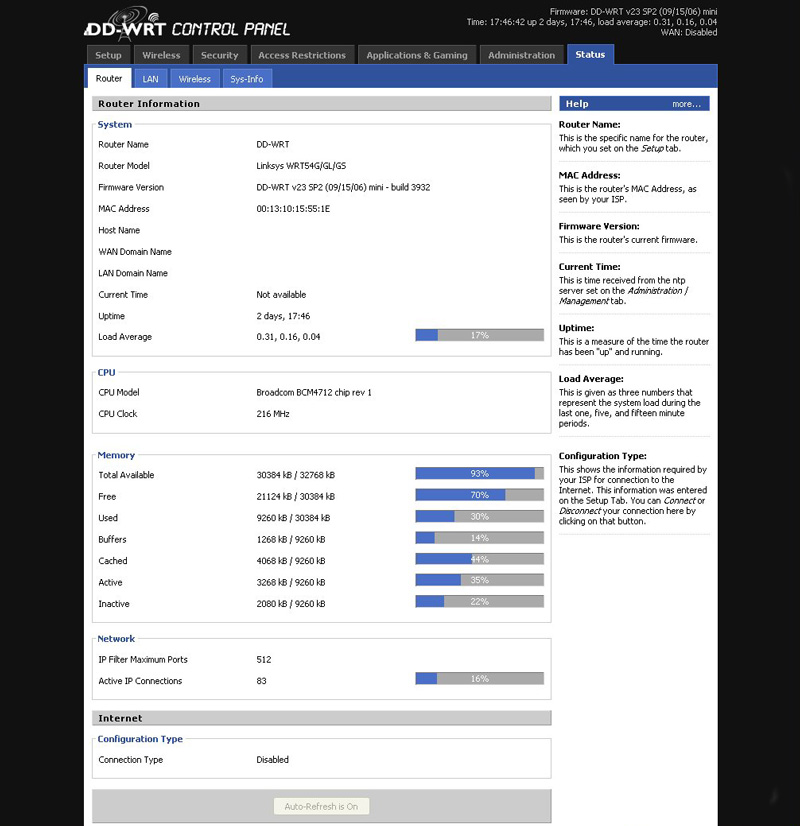Click the Buffers 14% bar

click(479, 538)
